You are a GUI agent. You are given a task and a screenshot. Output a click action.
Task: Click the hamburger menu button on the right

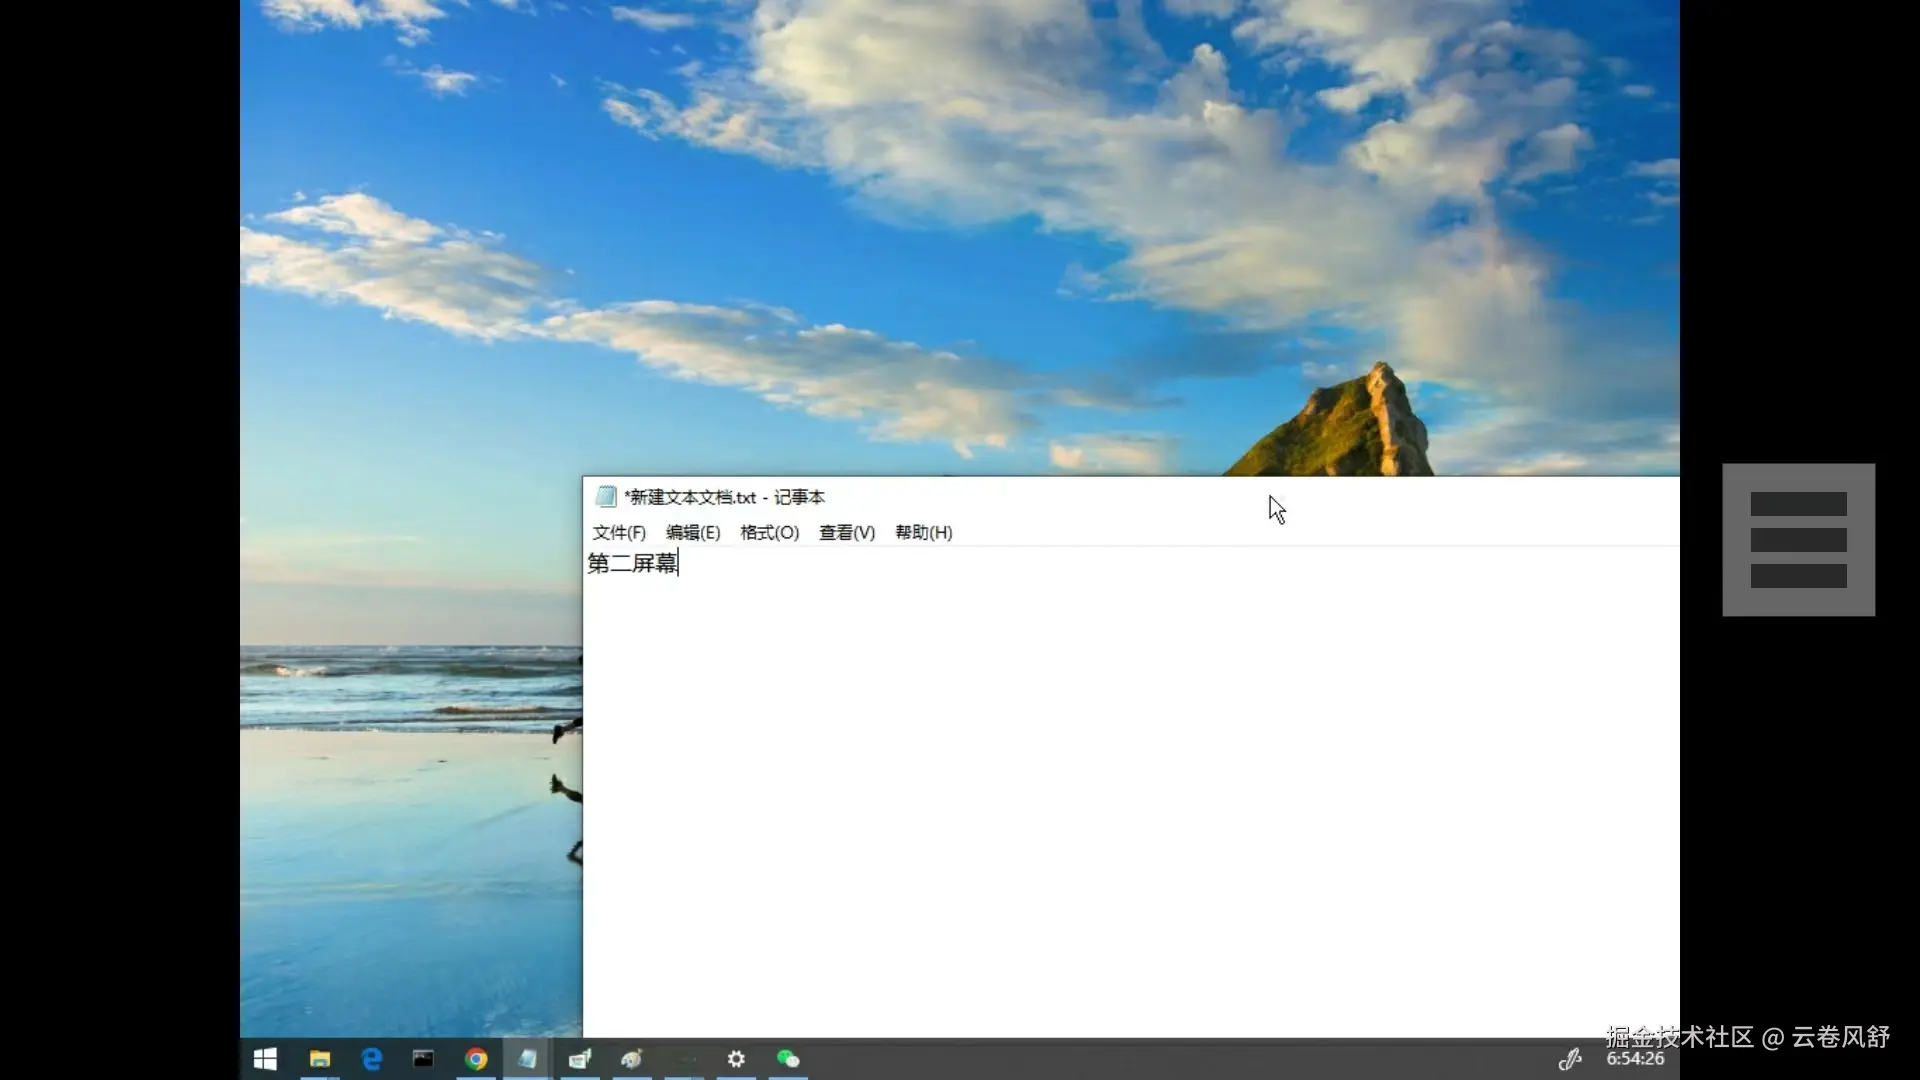pos(1798,540)
